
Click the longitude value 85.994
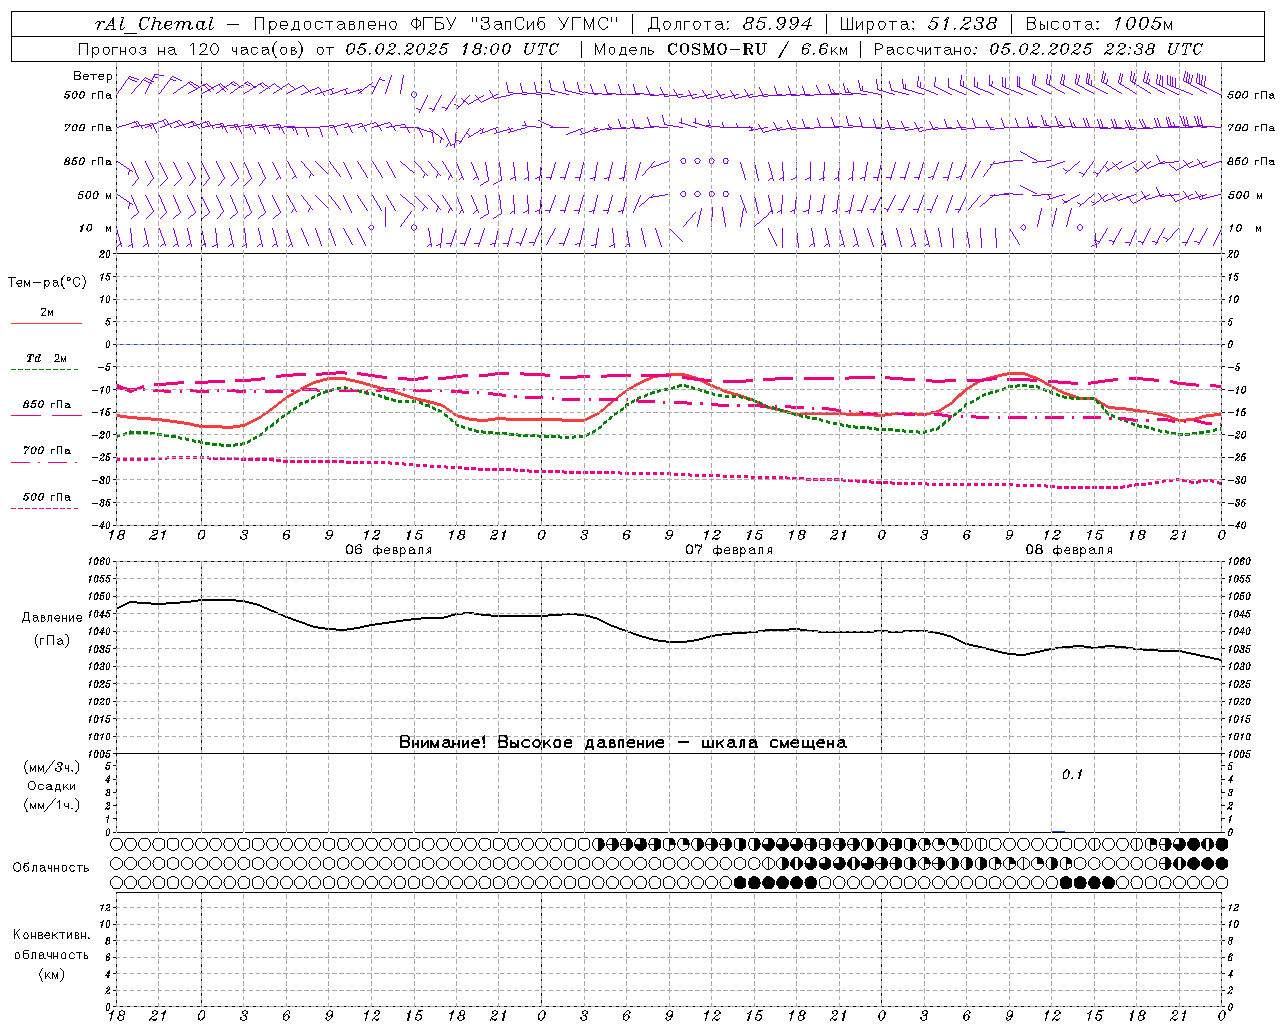777,24
